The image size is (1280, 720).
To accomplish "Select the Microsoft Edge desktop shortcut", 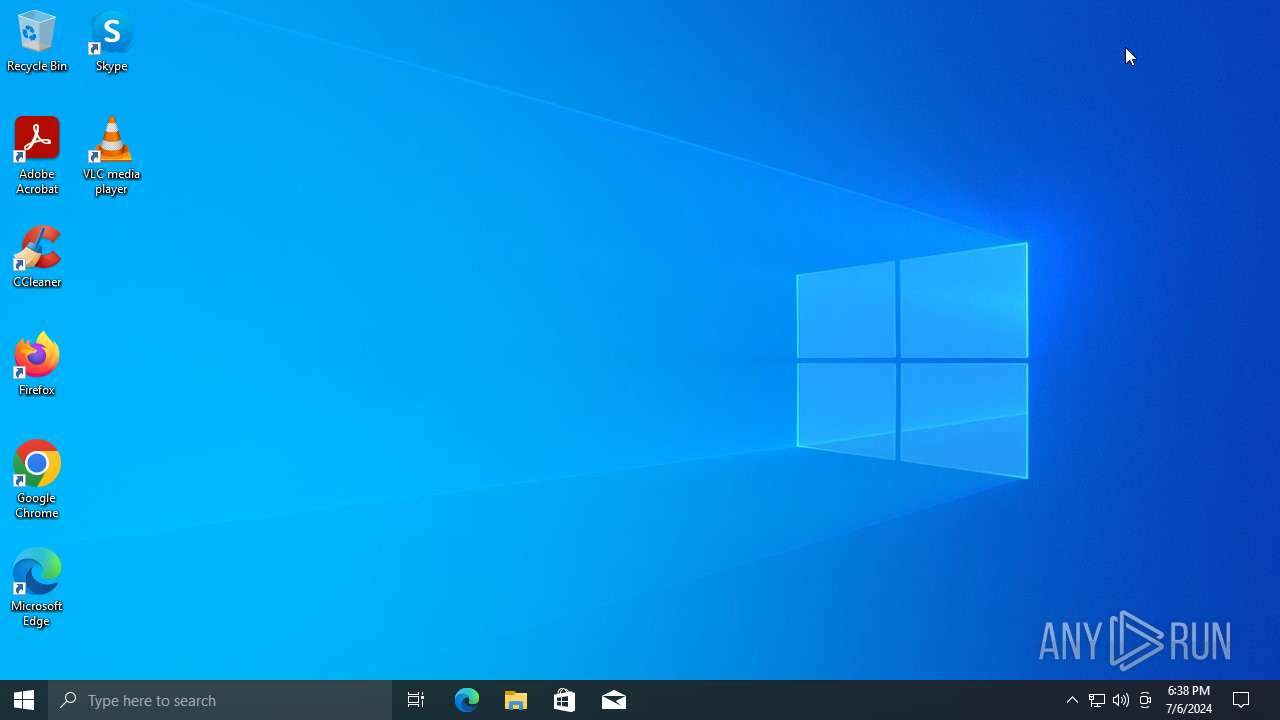I will pos(37,588).
